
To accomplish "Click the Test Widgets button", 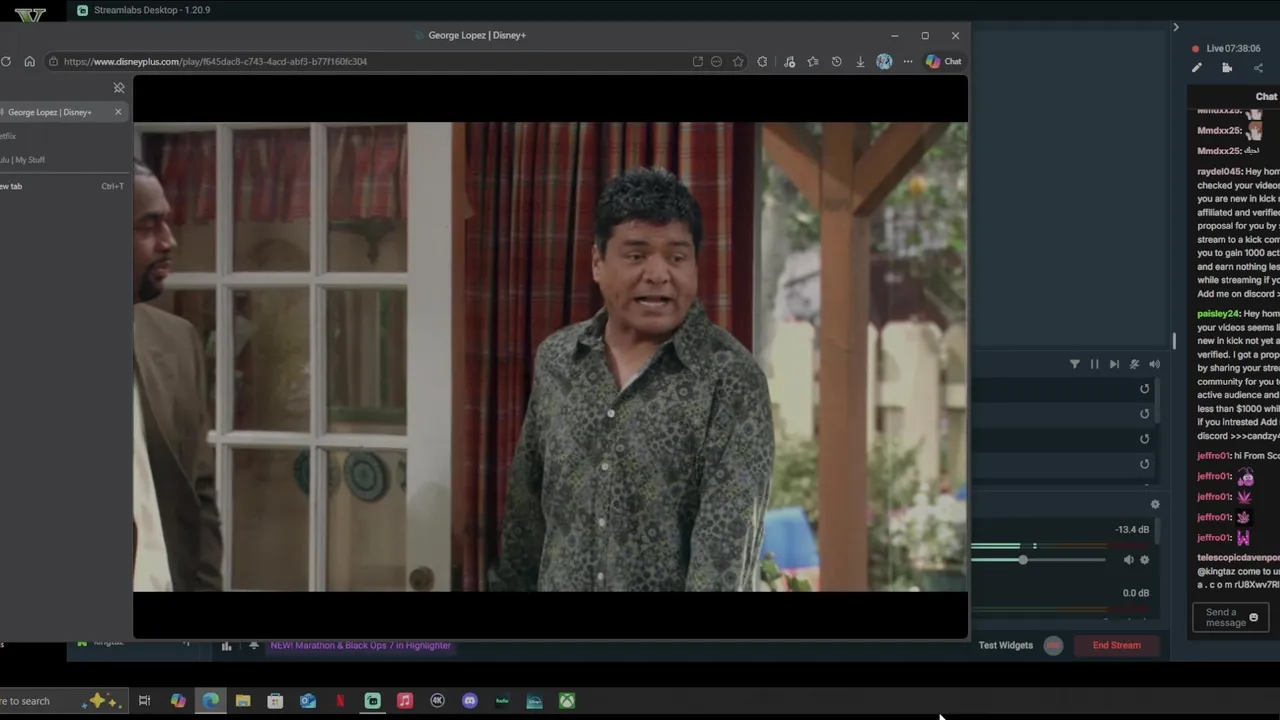I will 1005,645.
